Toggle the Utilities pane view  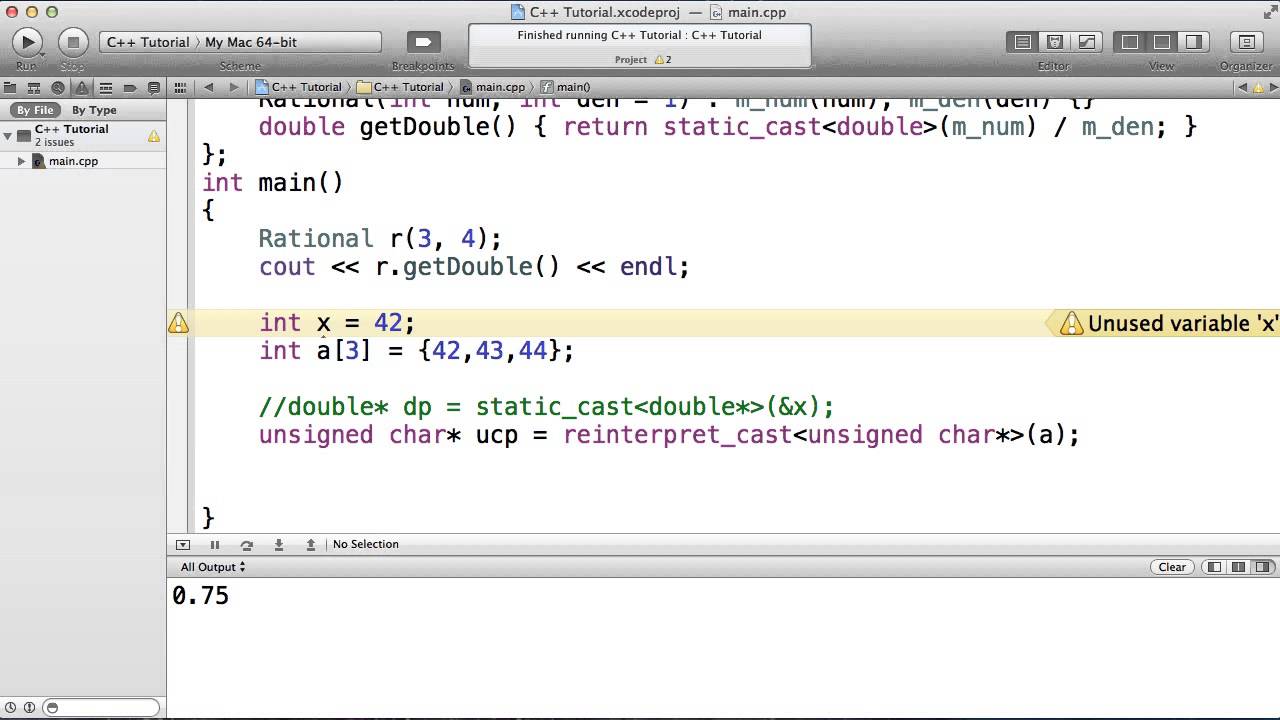tap(1194, 42)
